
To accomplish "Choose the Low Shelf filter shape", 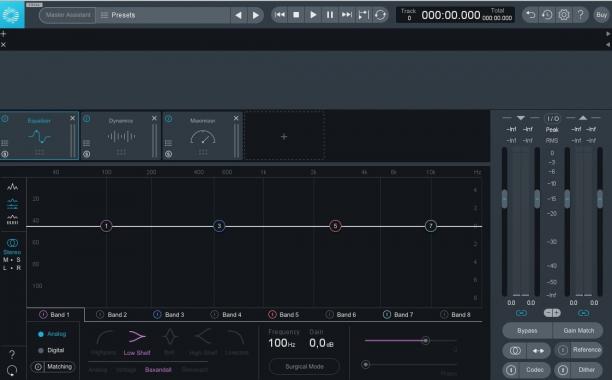I will click(137, 342).
